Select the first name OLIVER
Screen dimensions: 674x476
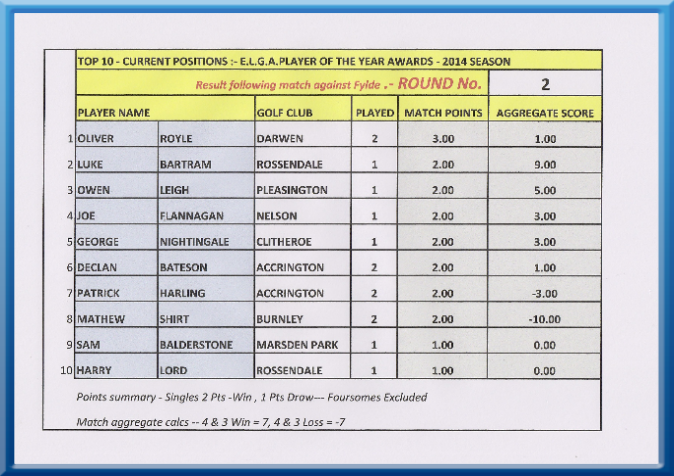(x=95, y=139)
